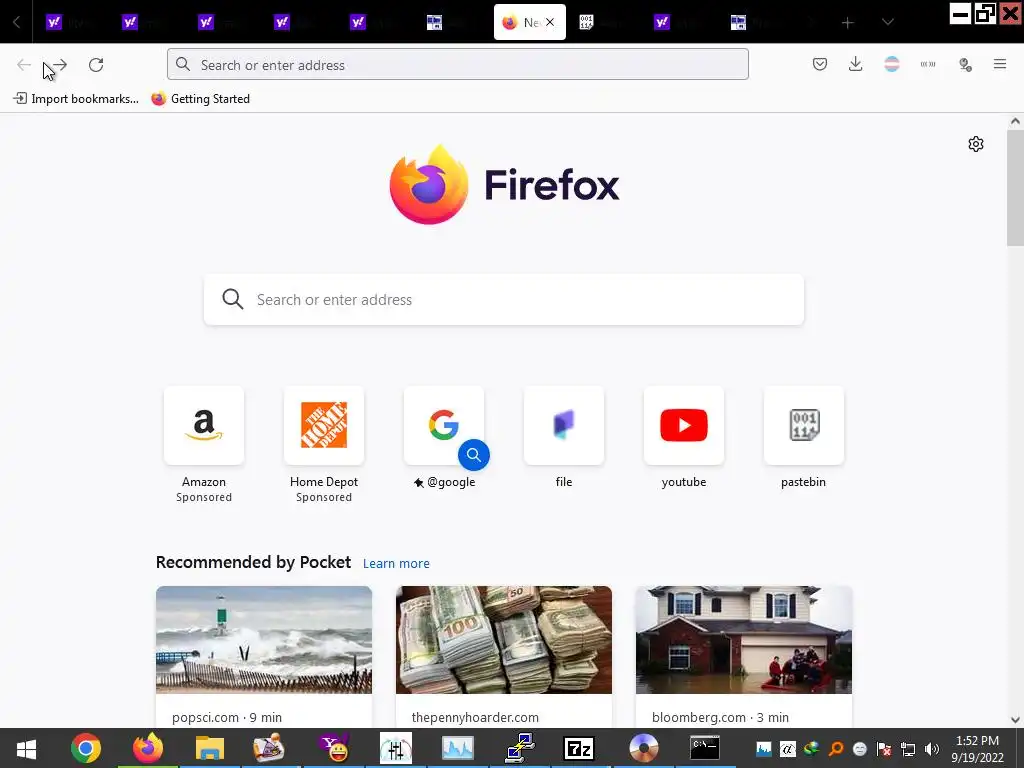The height and width of the screenshot is (768, 1024).
Task: Click the 'Recommended by Pocket' heading
Action: (253, 562)
